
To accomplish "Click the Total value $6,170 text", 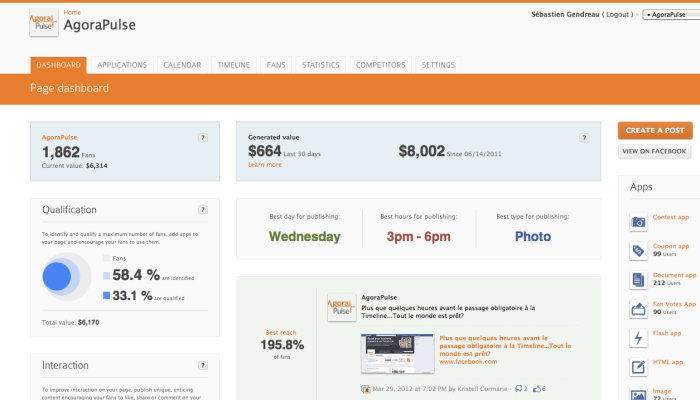I will [71, 322].
